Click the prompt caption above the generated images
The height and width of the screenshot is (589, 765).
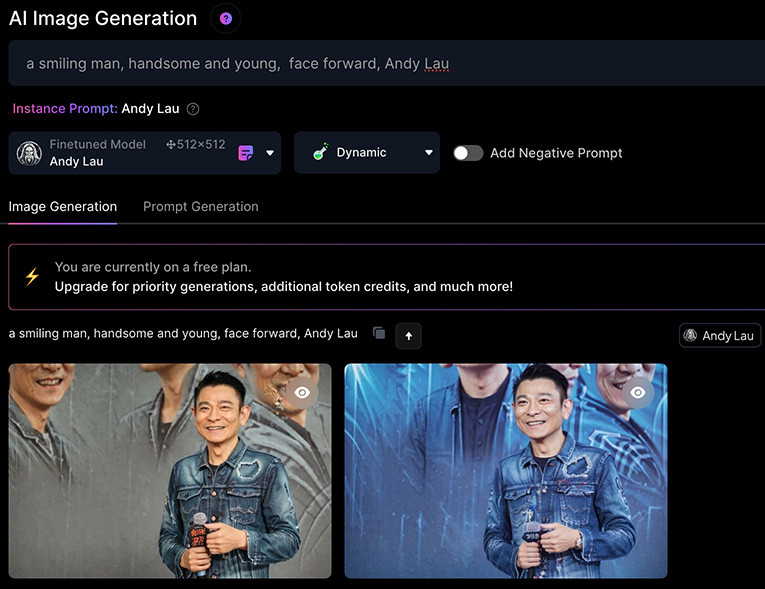[x=183, y=333]
